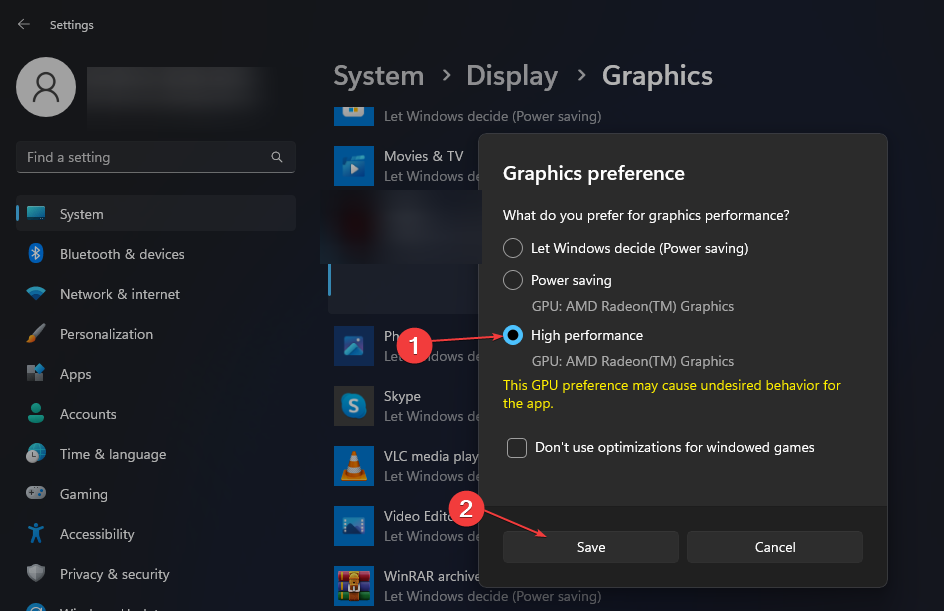Click the Find a setting search box
The width and height of the screenshot is (944, 611).
click(155, 157)
